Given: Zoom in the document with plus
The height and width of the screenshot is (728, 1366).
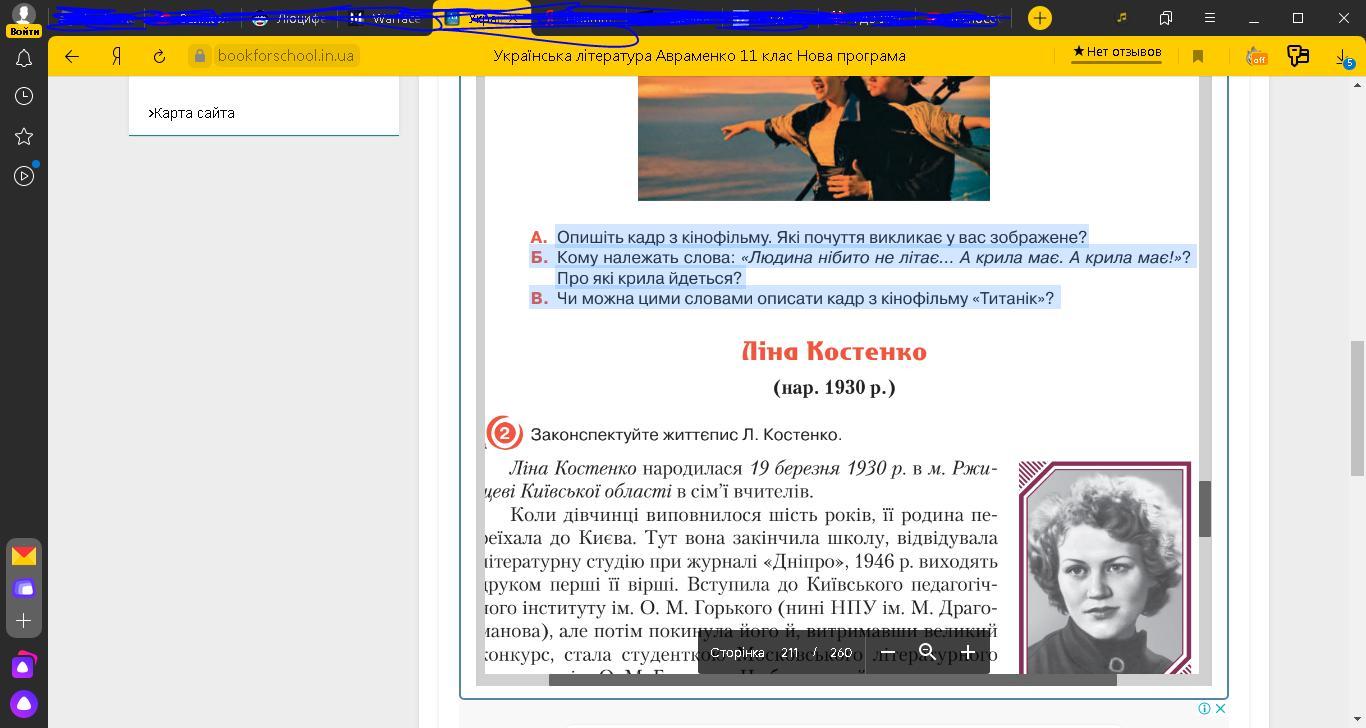Looking at the screenshot, I should coord(968,652).
